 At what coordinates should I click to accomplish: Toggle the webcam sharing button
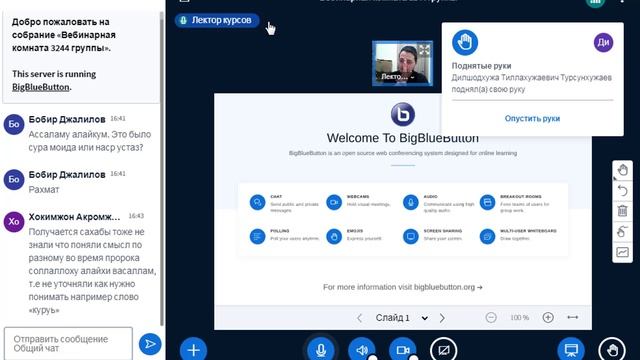point(402,349)
